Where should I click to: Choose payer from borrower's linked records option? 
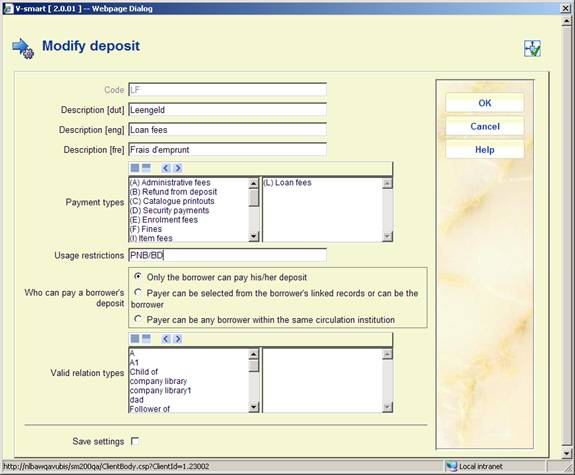(138, 292)
